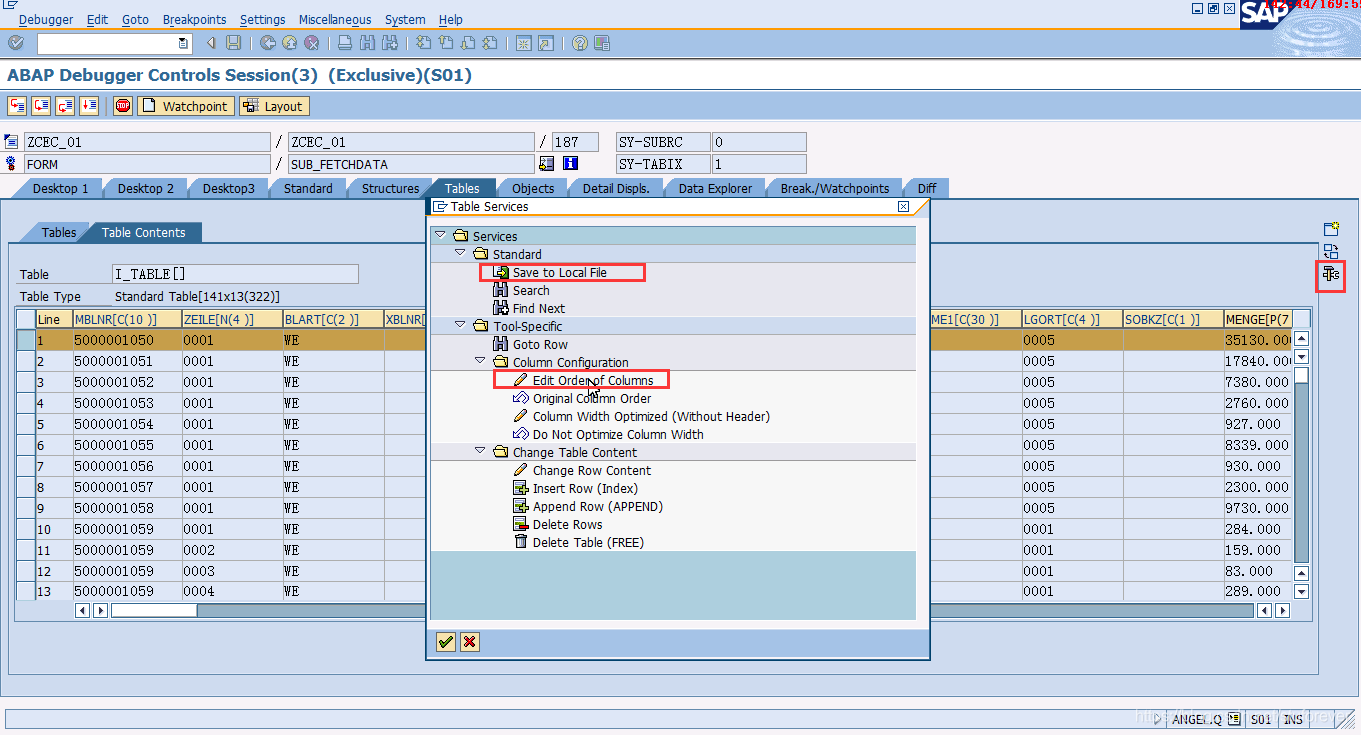1361x735 pixels.
Task: Click the Return step-out debugger icon
Action: coord(65,106)
